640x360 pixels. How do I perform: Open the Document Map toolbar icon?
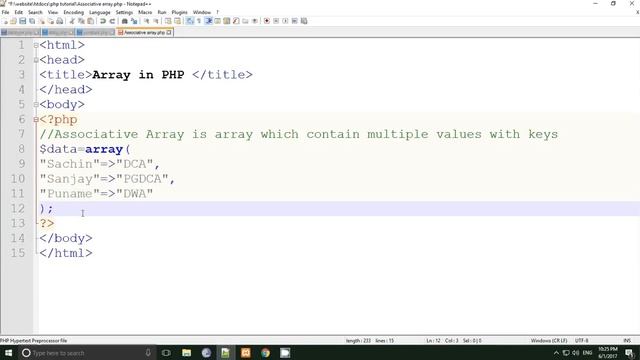click(227, 21)
